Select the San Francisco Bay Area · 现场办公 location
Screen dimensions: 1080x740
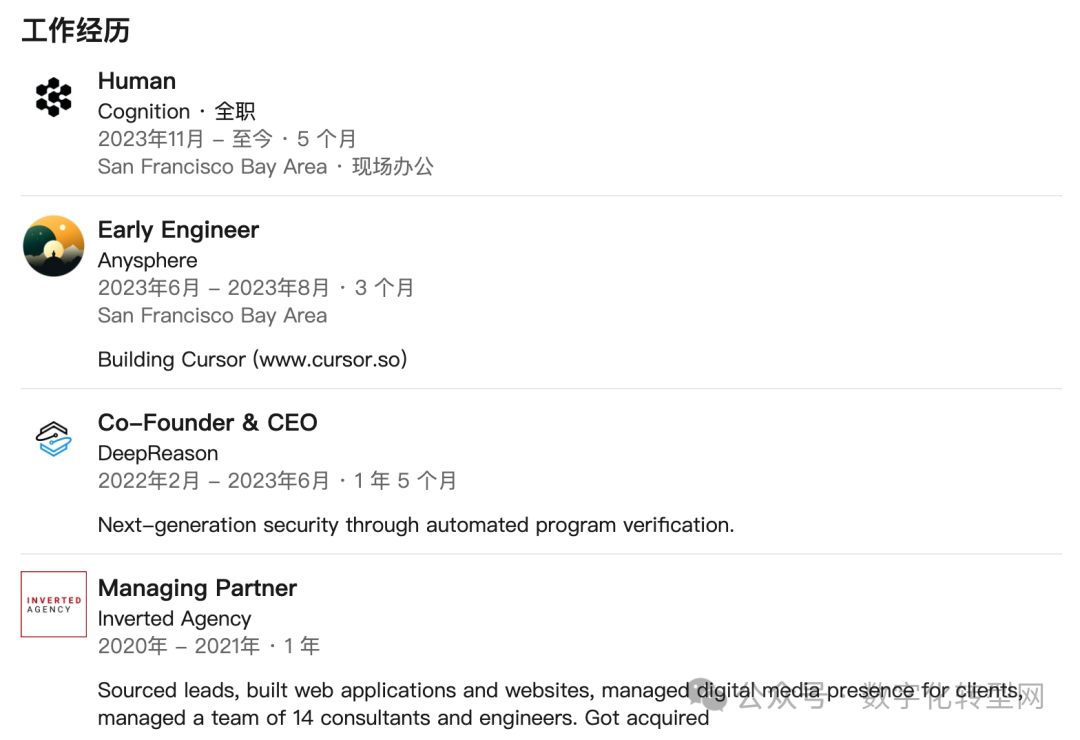tap(265, 167)
